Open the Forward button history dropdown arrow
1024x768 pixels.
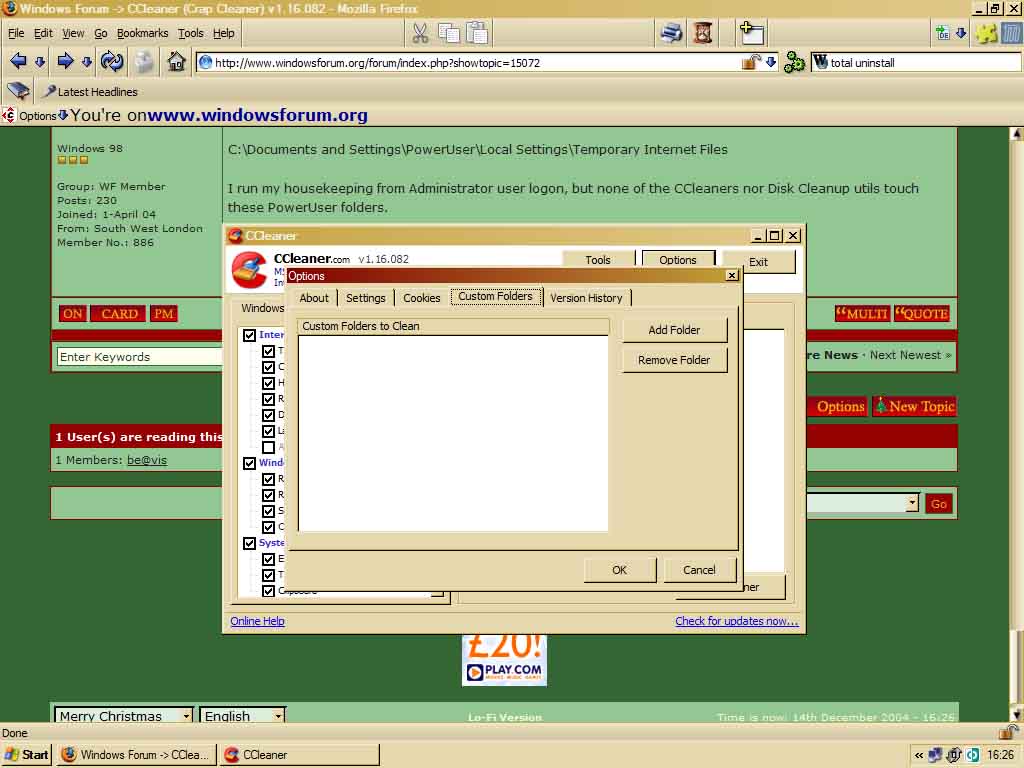pyautogui.click(x=86, y=62)
